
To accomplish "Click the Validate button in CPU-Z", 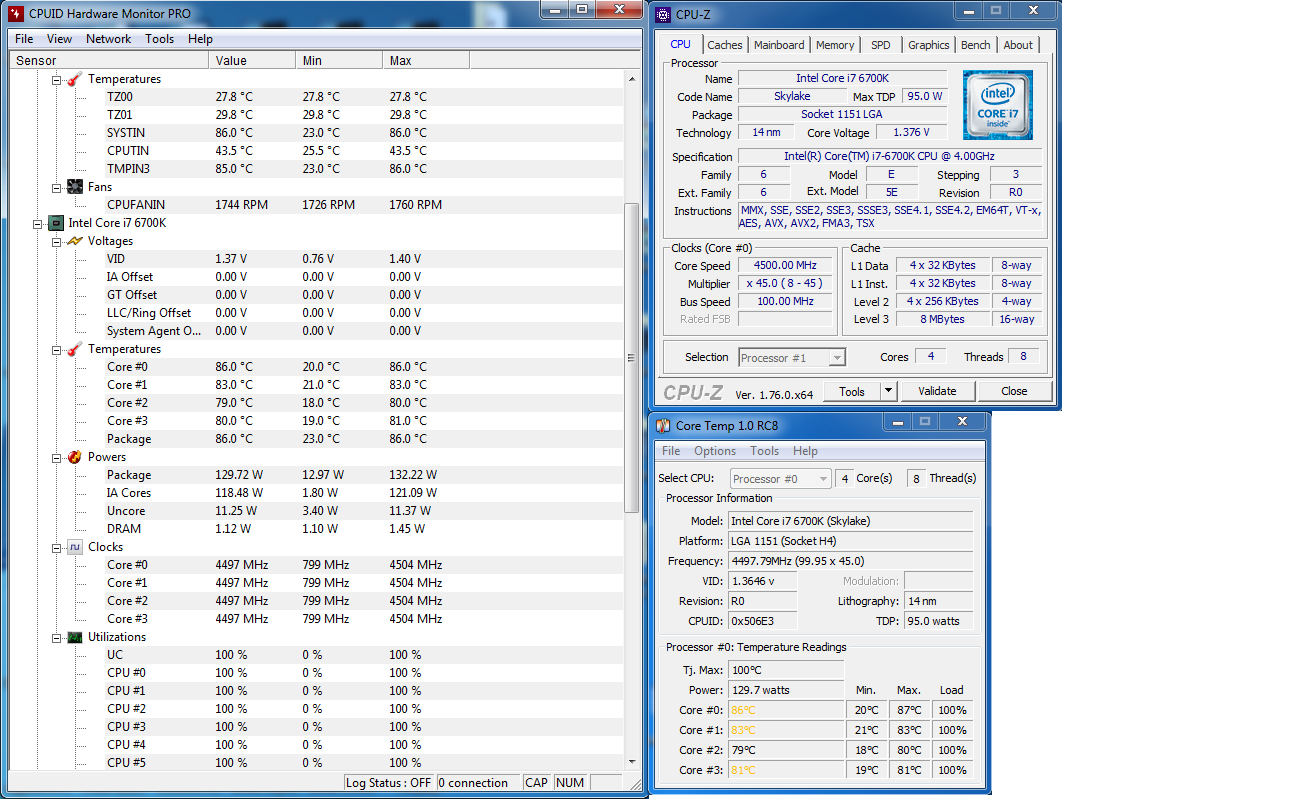I will pyautogui.click(x=937, y=391).
